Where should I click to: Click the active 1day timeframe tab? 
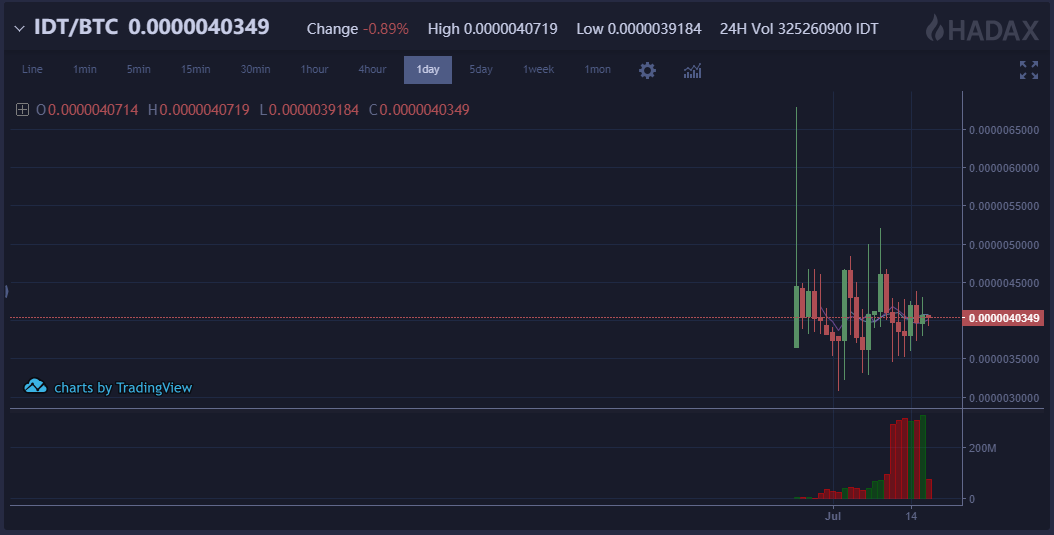click(428, 70)
